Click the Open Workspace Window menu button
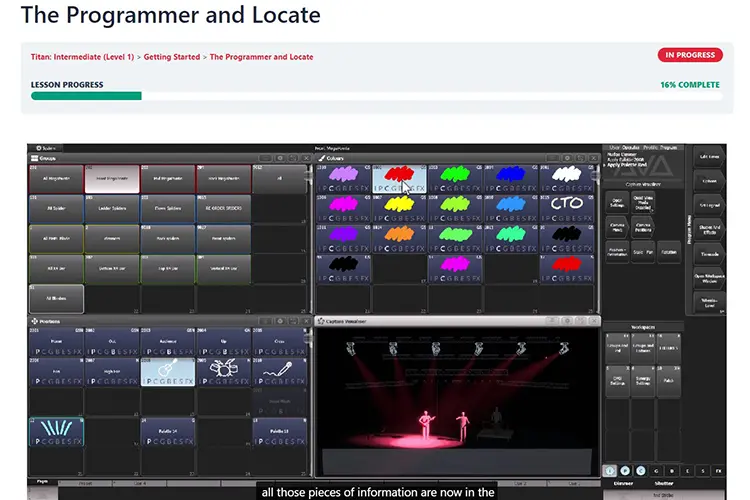The height and width of the screenshot is (500, 750). [709, 278]
